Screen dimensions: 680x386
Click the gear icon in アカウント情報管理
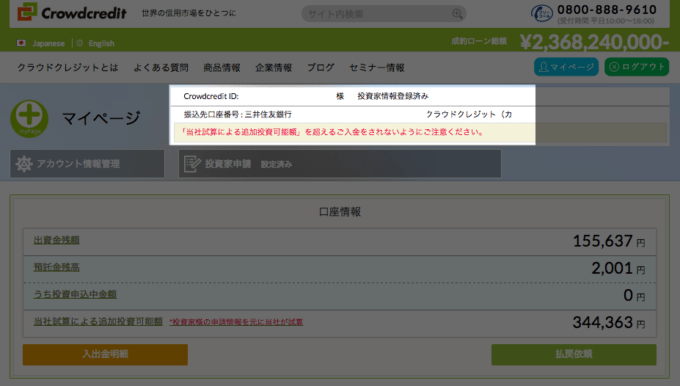24,164
